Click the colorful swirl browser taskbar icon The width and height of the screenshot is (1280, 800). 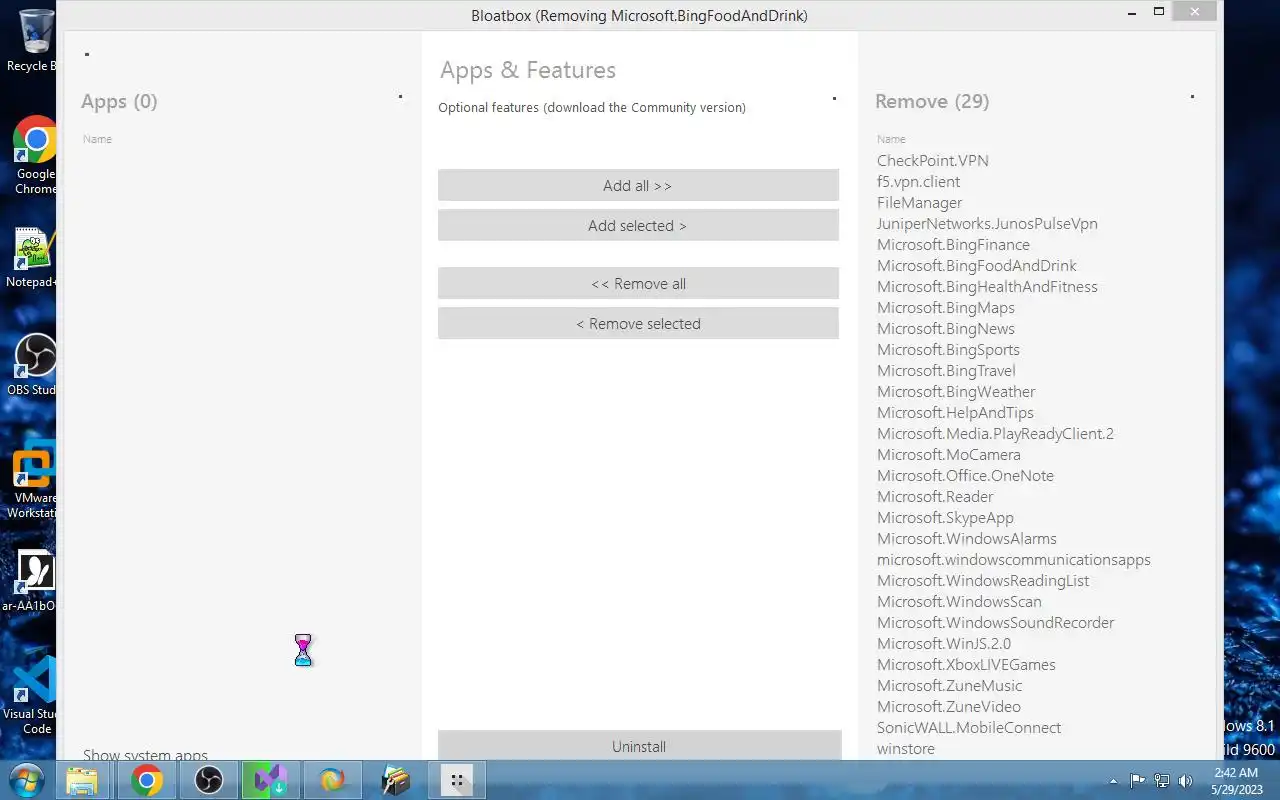point(332,780)
